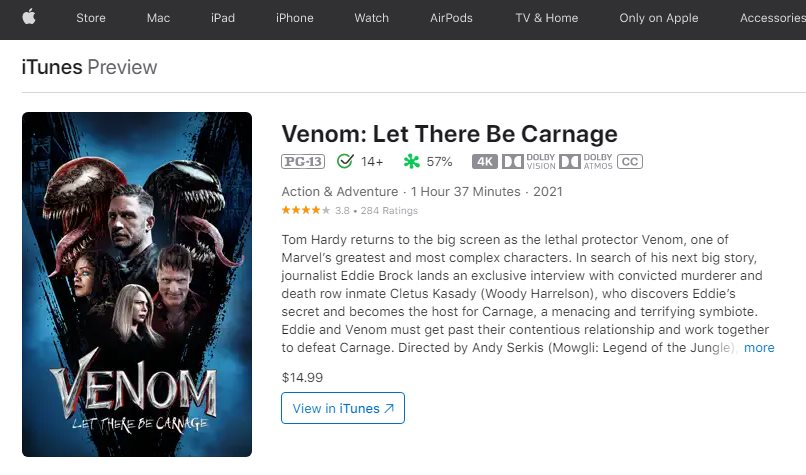Click the star rating display
806x475 pixels.
pos(305,211)
